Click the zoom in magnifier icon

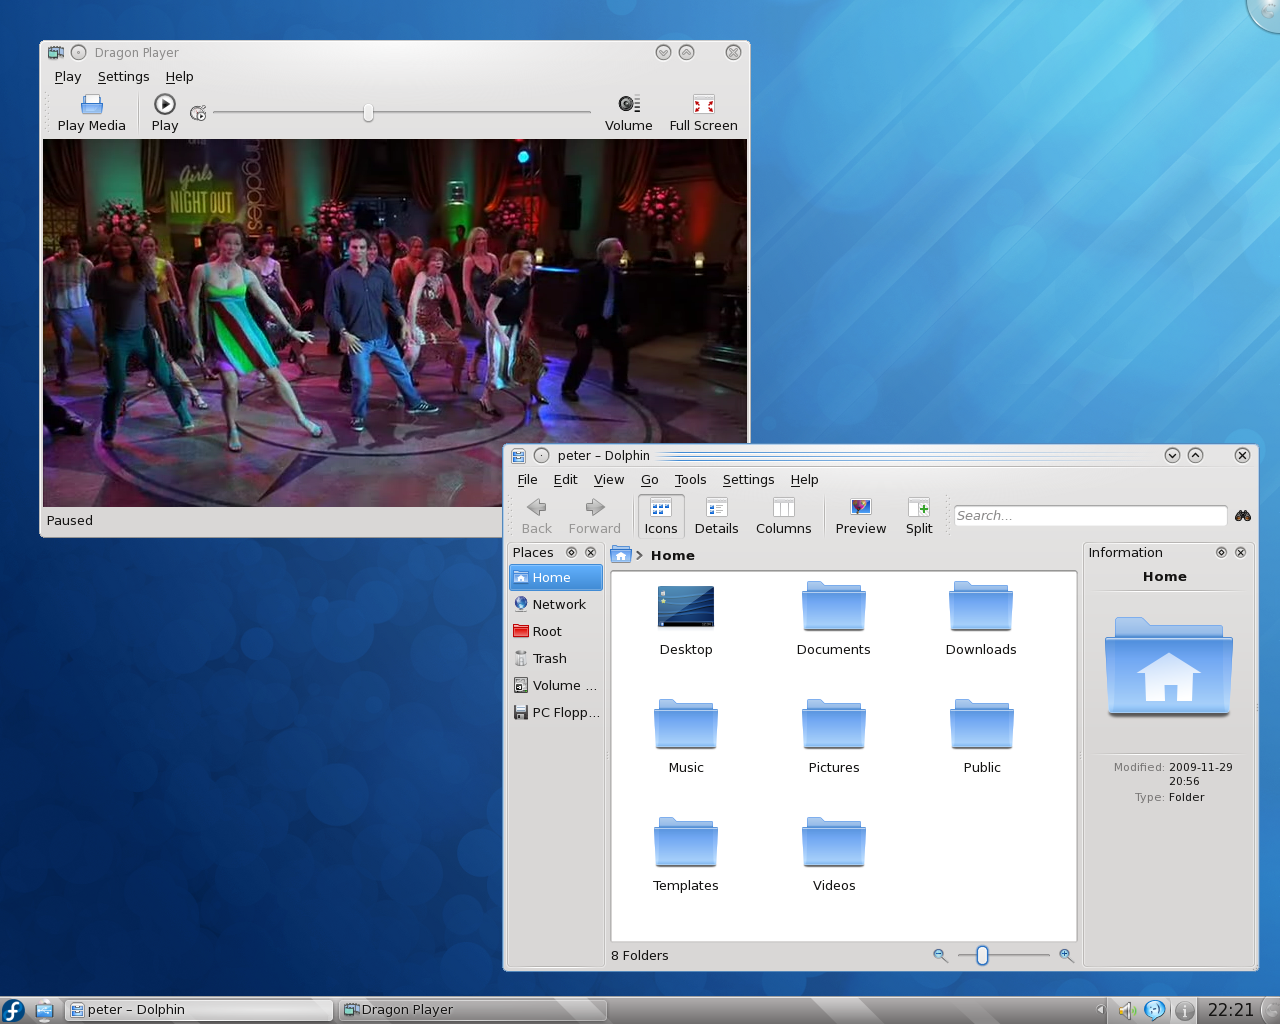click(1066, 956)
